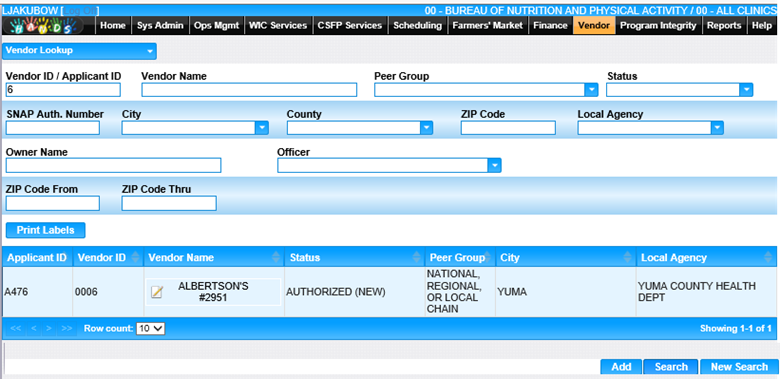
Task: Click the Print Labels button
Action: tap(45, 230)
